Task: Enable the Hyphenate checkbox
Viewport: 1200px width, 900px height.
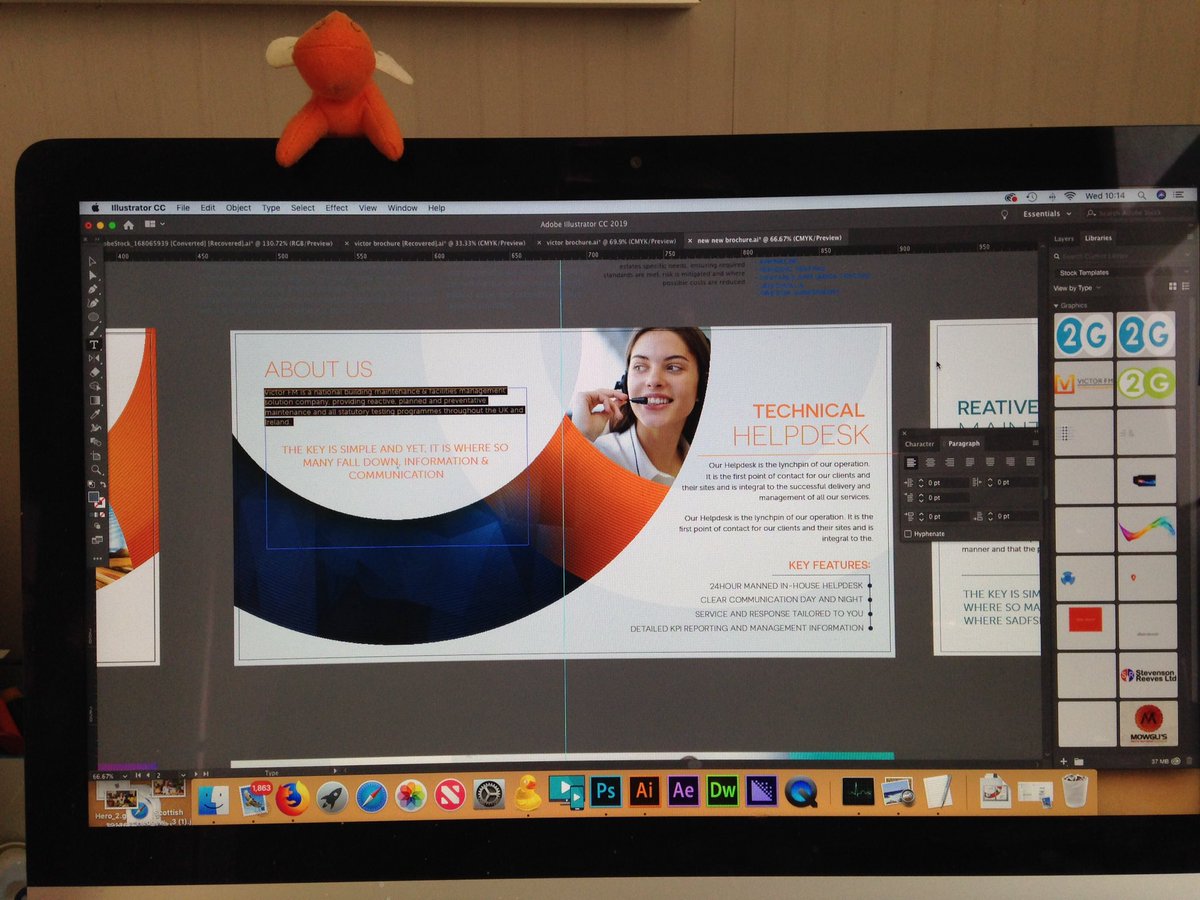Action: (x=908, y=534)
